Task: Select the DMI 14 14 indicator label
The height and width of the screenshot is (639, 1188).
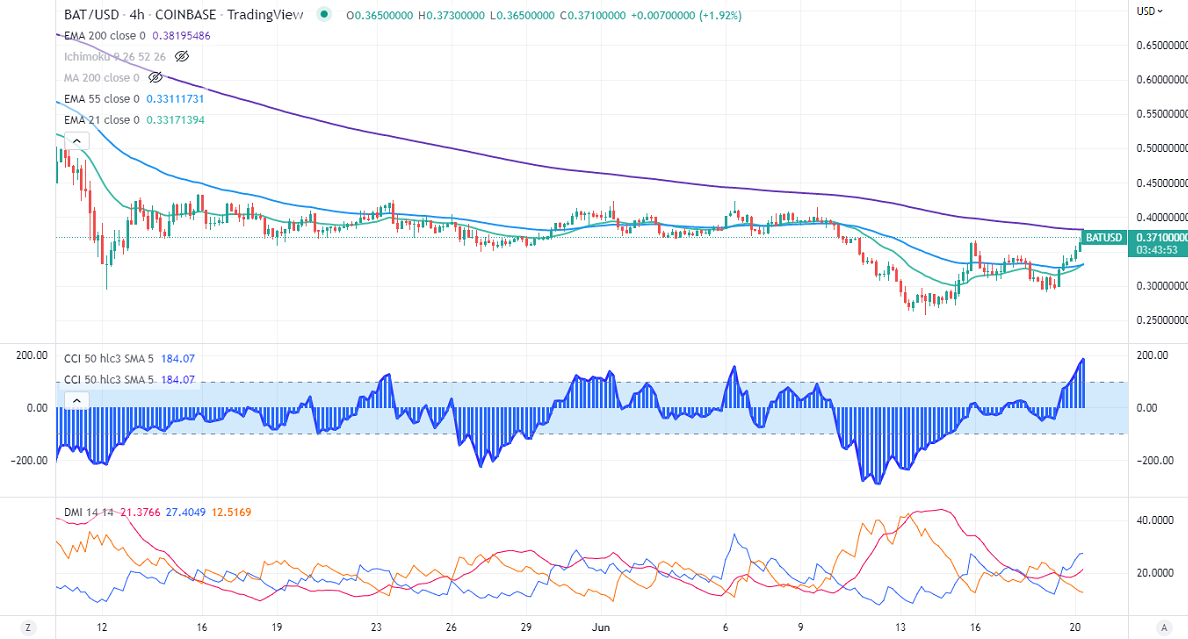Action: click(89, 512)
